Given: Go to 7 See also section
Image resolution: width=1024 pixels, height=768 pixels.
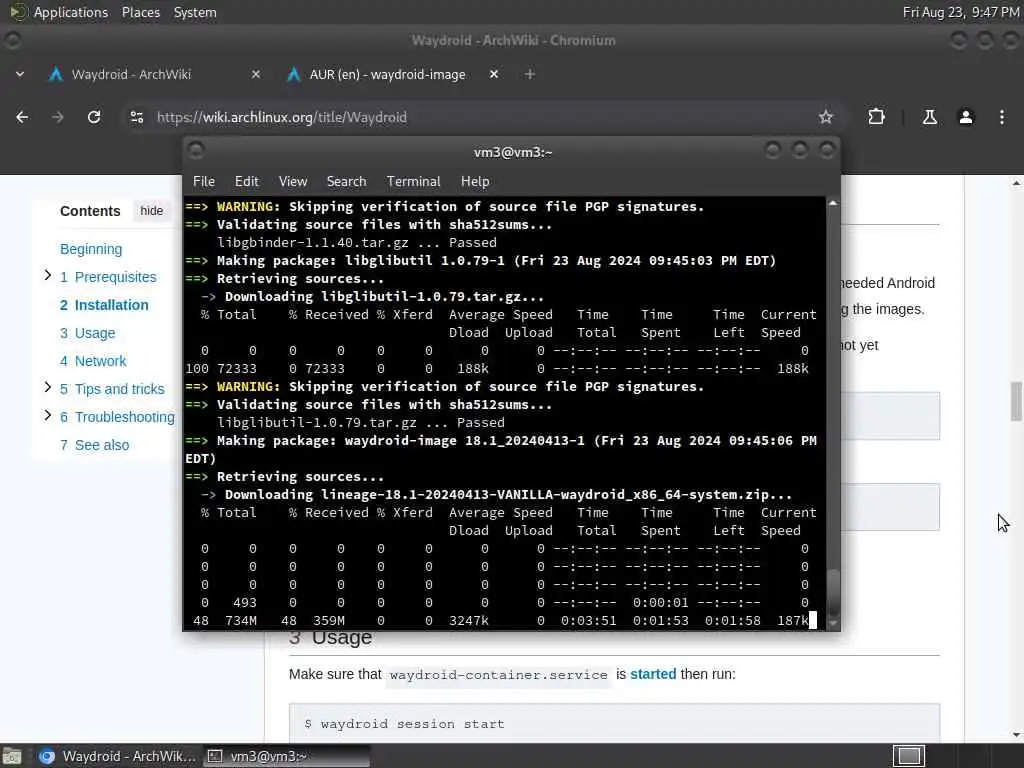Looking at the screenshot, I should [x=95, y=445].
